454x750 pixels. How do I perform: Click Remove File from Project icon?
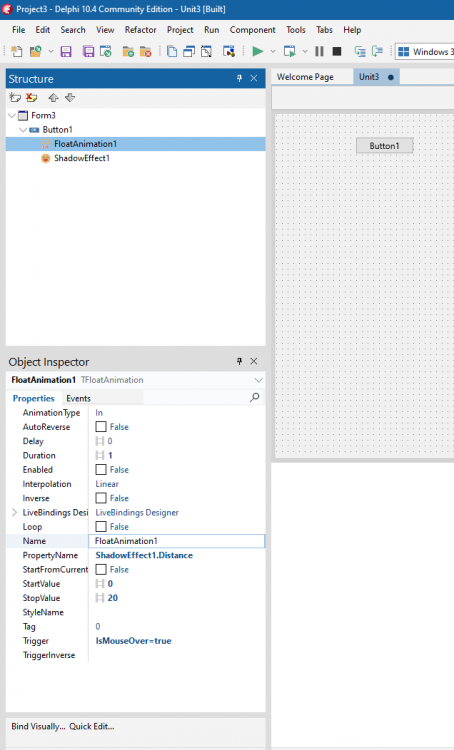pyautogui.click(x=145, y=51)
